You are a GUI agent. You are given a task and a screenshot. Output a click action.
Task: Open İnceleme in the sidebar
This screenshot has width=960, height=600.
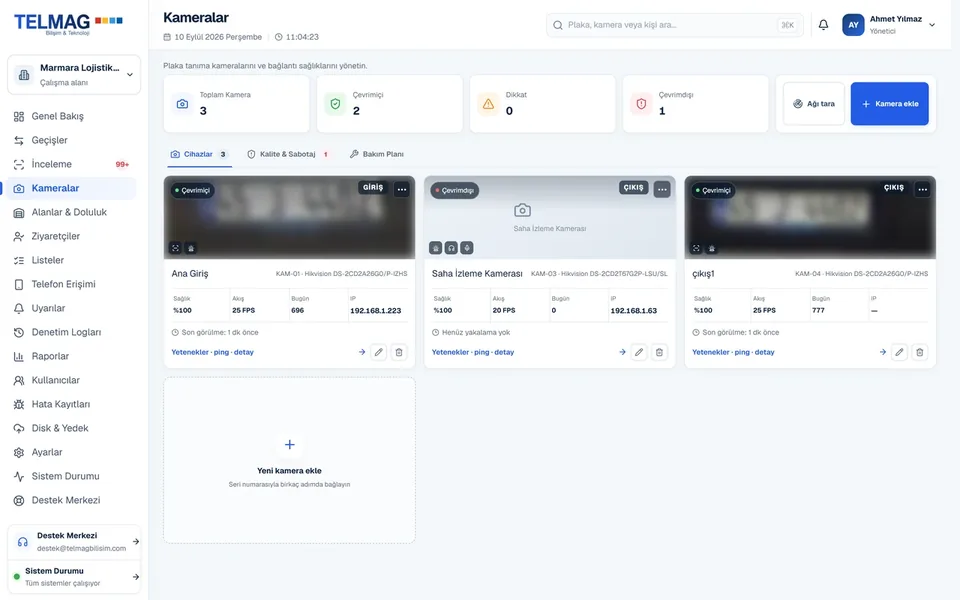coord(71,164)
